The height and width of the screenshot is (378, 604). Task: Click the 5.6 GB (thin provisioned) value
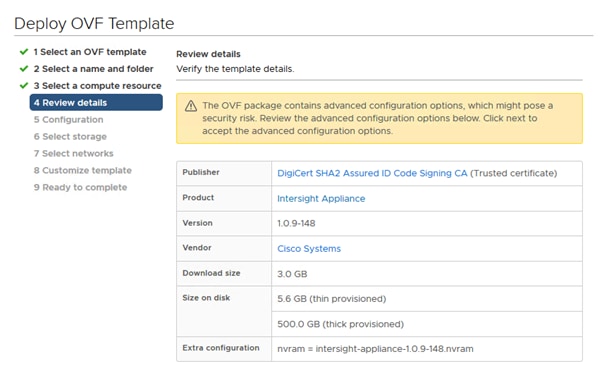[332, 299]
